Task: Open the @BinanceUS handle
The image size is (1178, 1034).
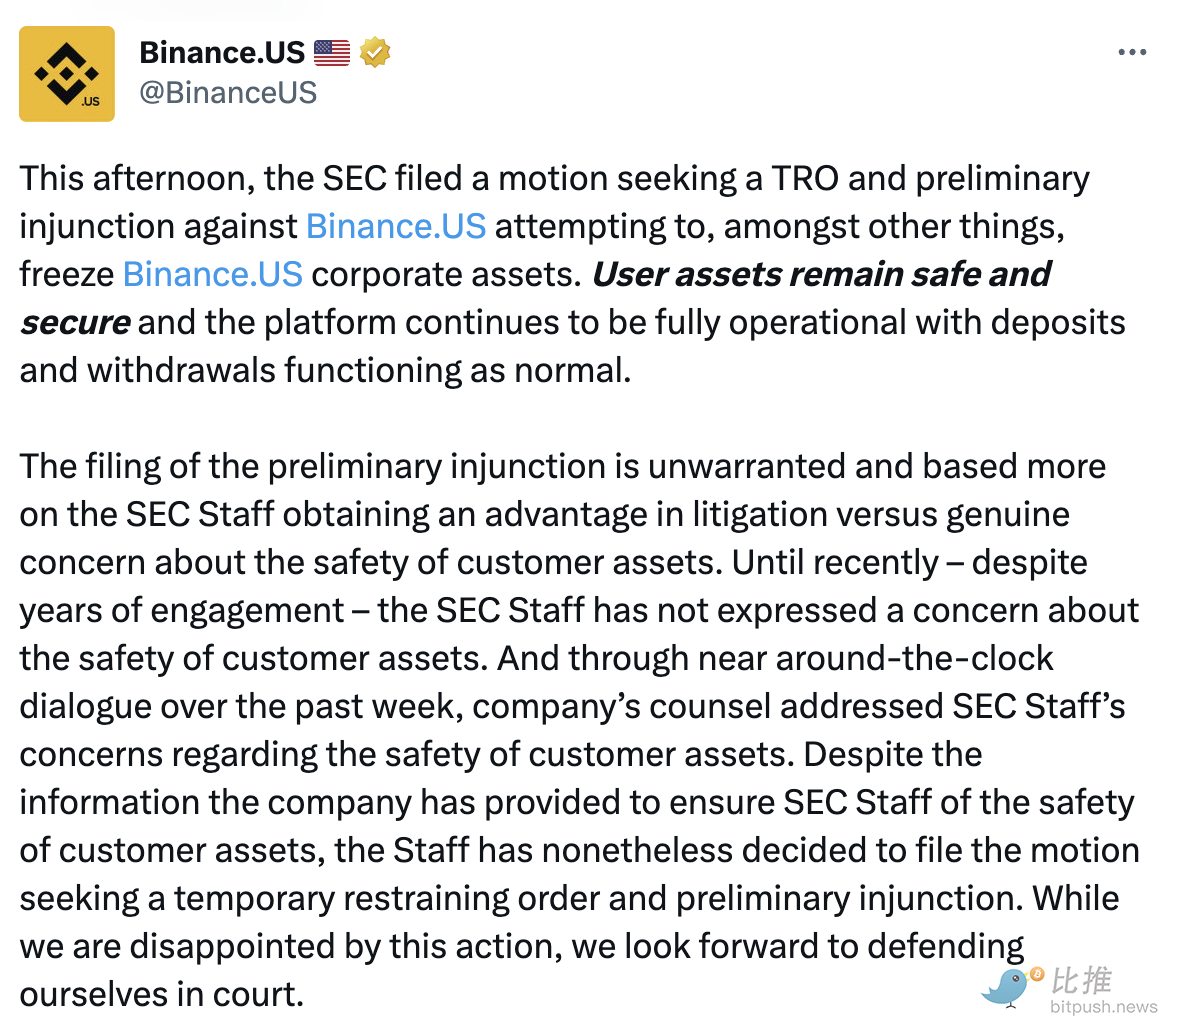Action: tap(228, 92)
